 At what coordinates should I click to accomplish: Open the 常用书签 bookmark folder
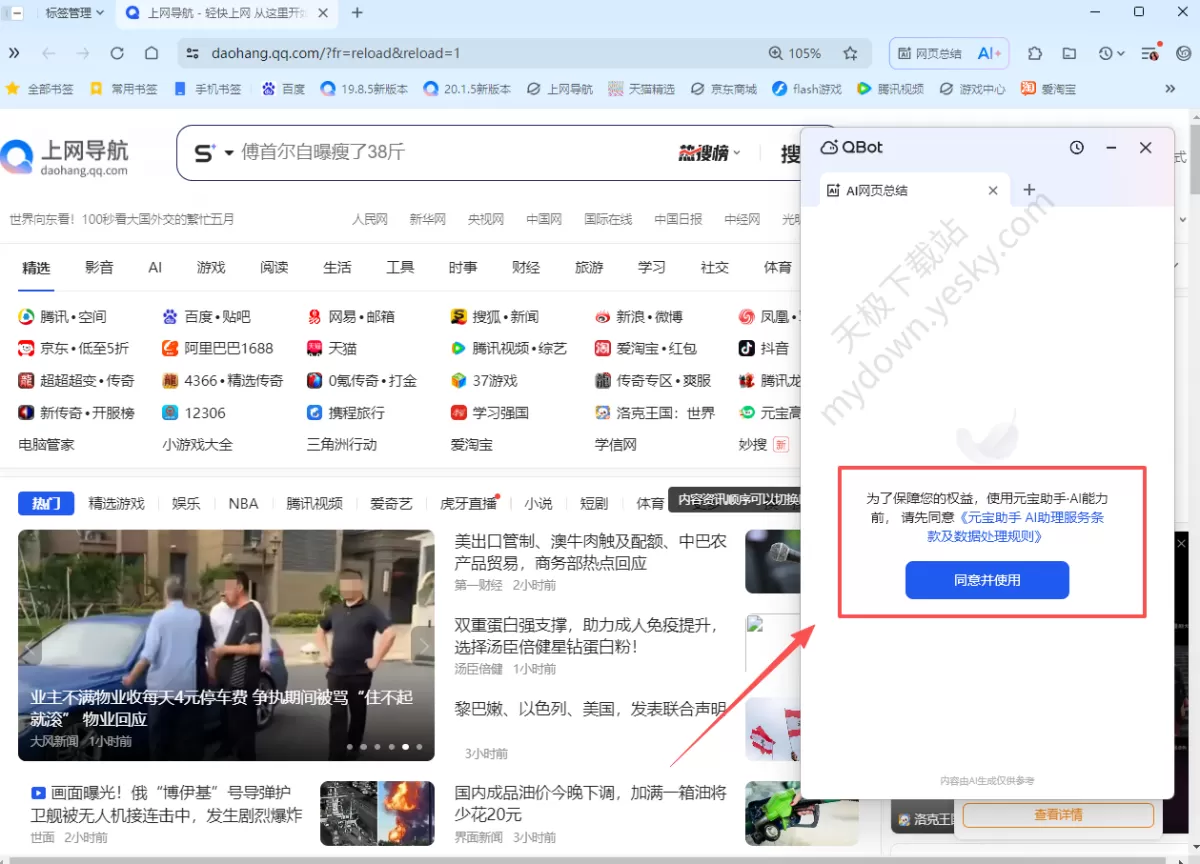124,89
